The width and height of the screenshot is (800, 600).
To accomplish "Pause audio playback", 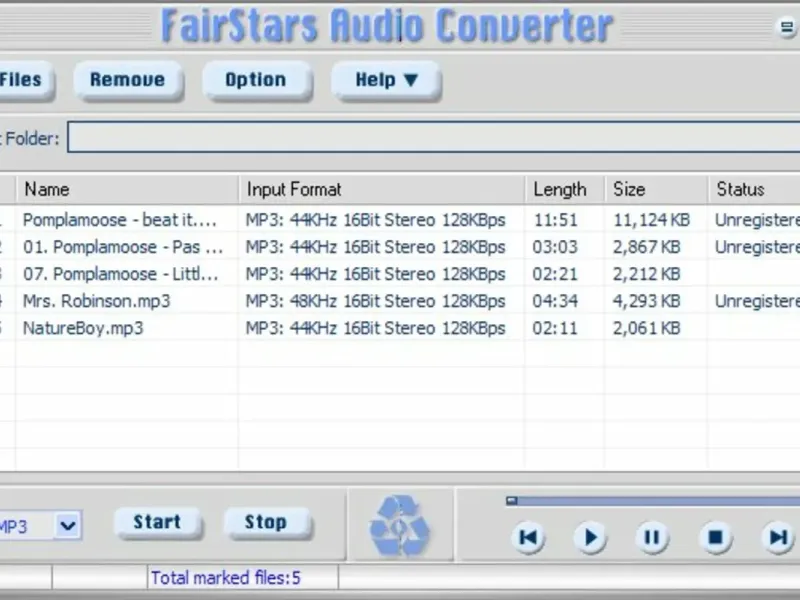I will click(652, 537).
